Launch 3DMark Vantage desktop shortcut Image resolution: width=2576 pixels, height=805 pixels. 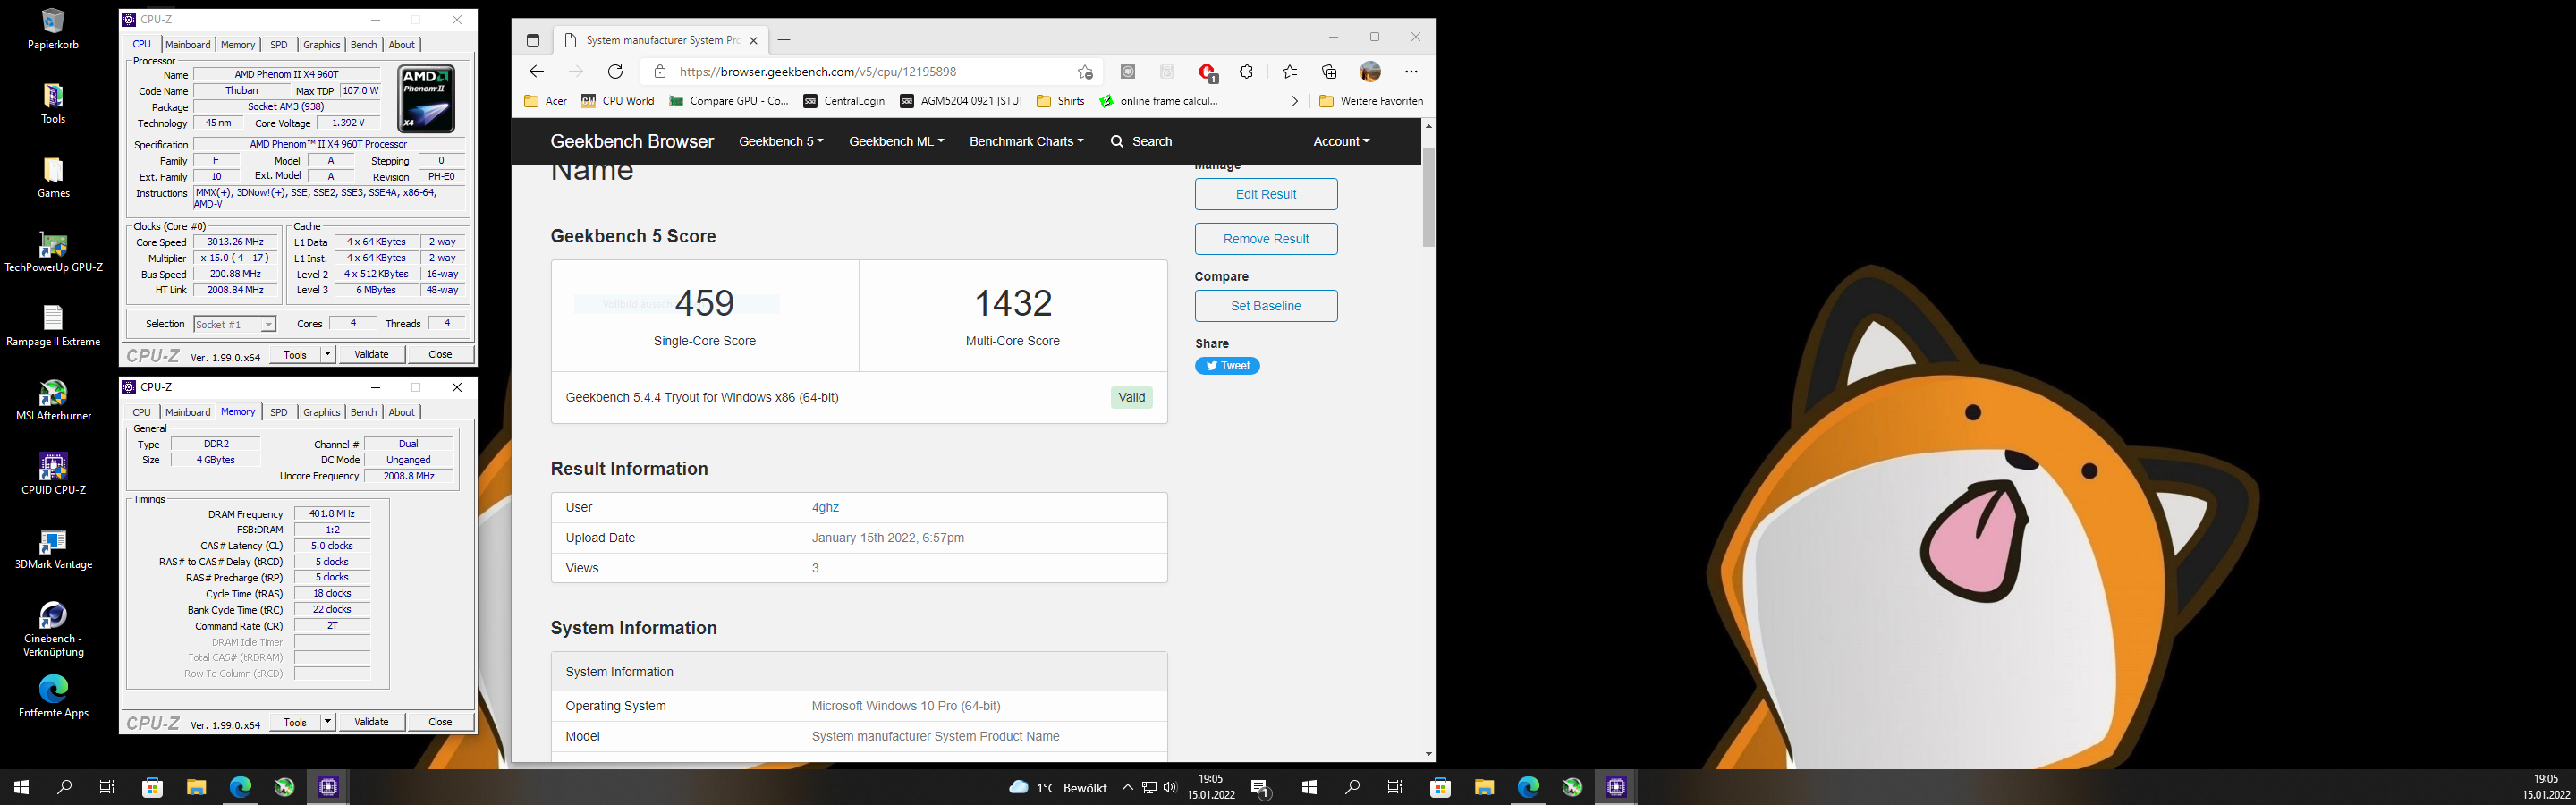[x=53, y=549]
